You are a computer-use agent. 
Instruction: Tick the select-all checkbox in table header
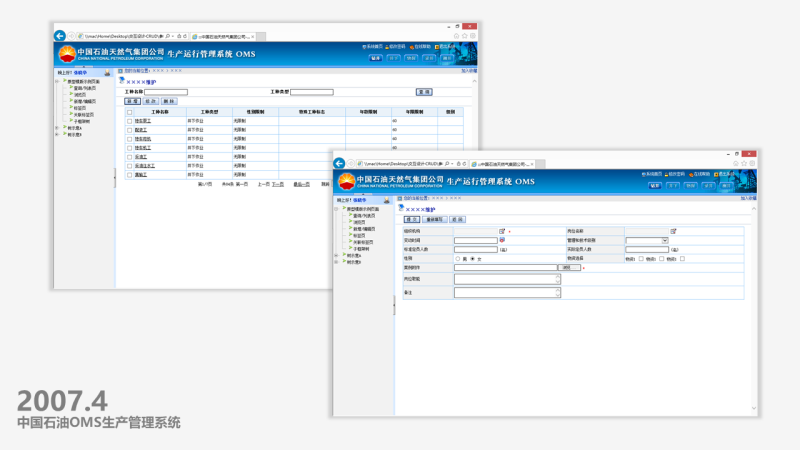coord(130,112)
